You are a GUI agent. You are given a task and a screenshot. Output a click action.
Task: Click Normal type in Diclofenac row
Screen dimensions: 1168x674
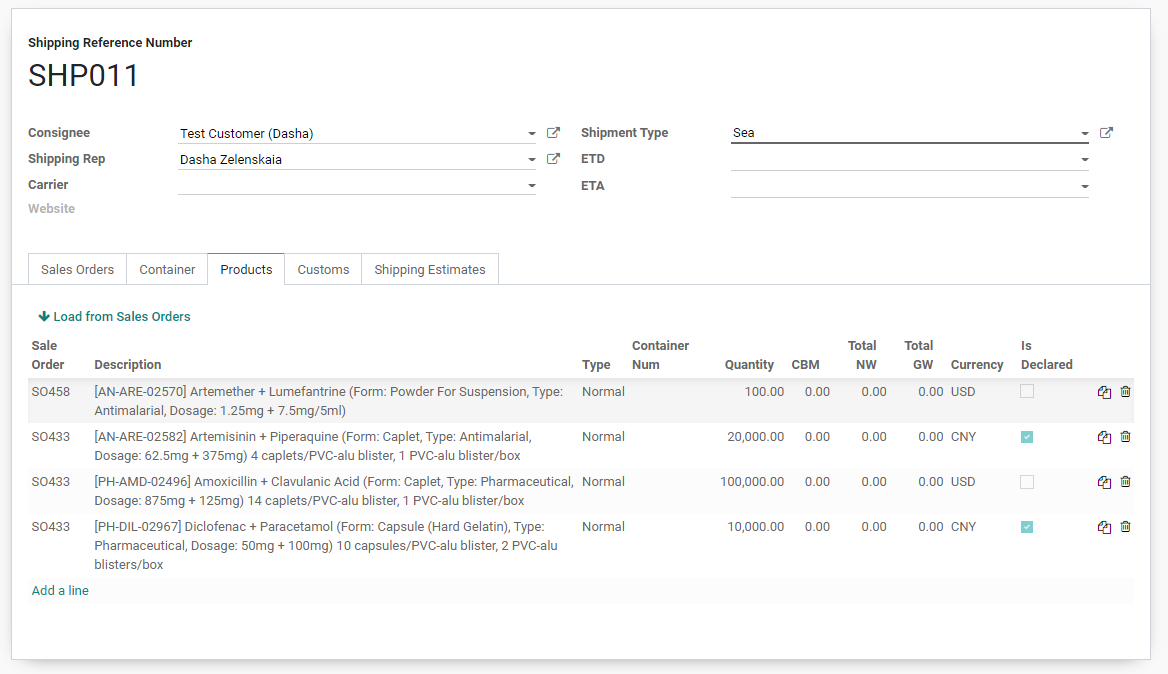(x=603, y=527)
